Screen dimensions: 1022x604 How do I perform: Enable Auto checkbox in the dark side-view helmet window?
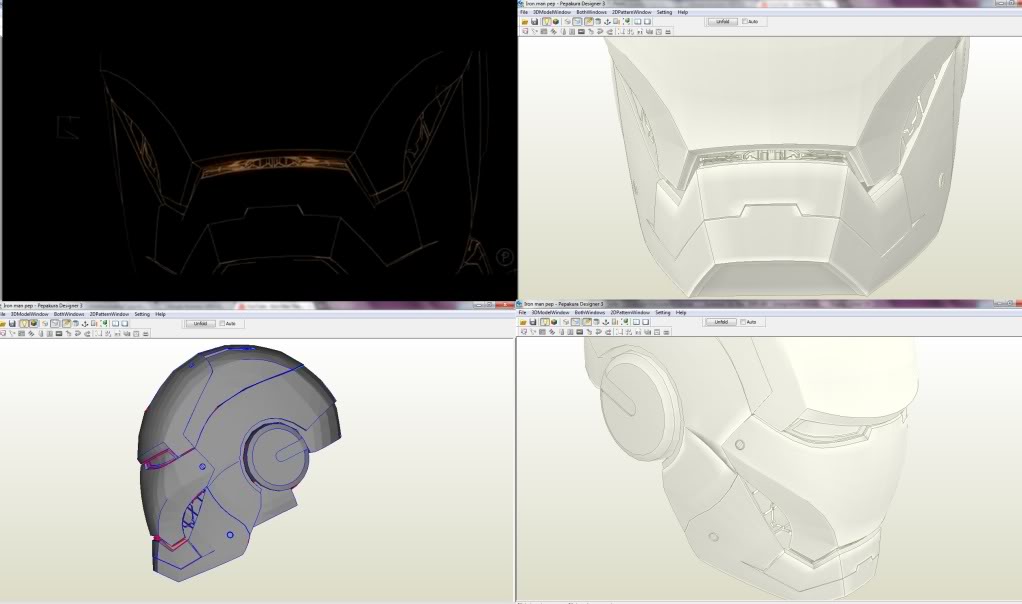tap(222, 323)
